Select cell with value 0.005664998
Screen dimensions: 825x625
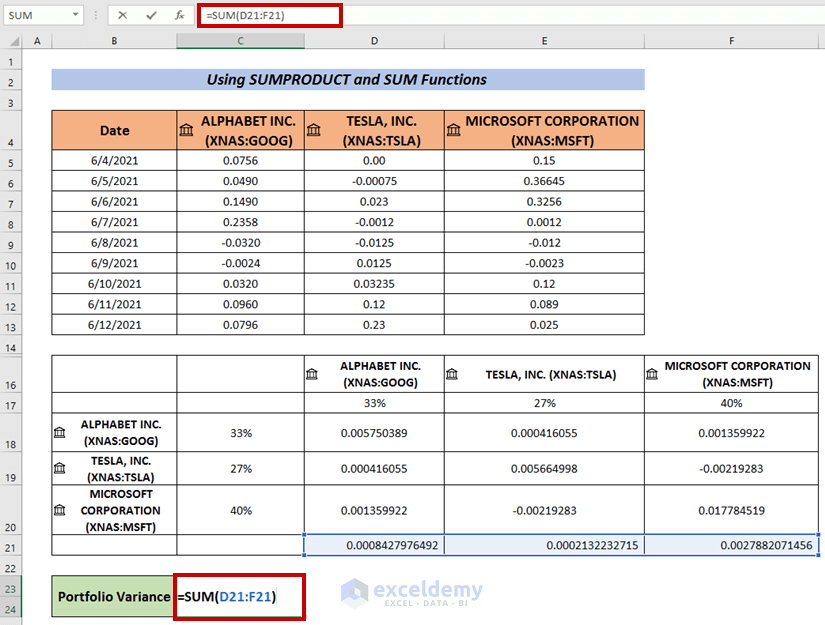tap(544, 468)
